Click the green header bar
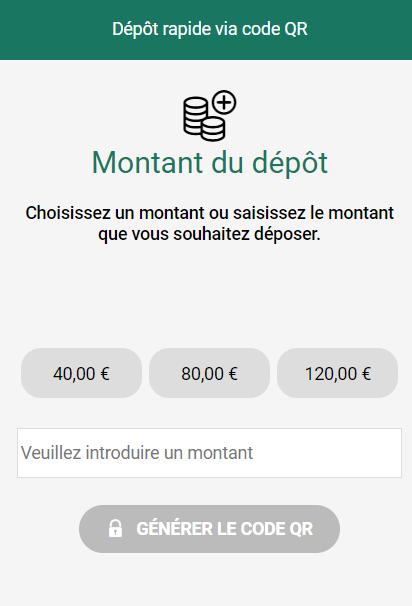Viewport: 412px width, 606px height. coord(206,30)
